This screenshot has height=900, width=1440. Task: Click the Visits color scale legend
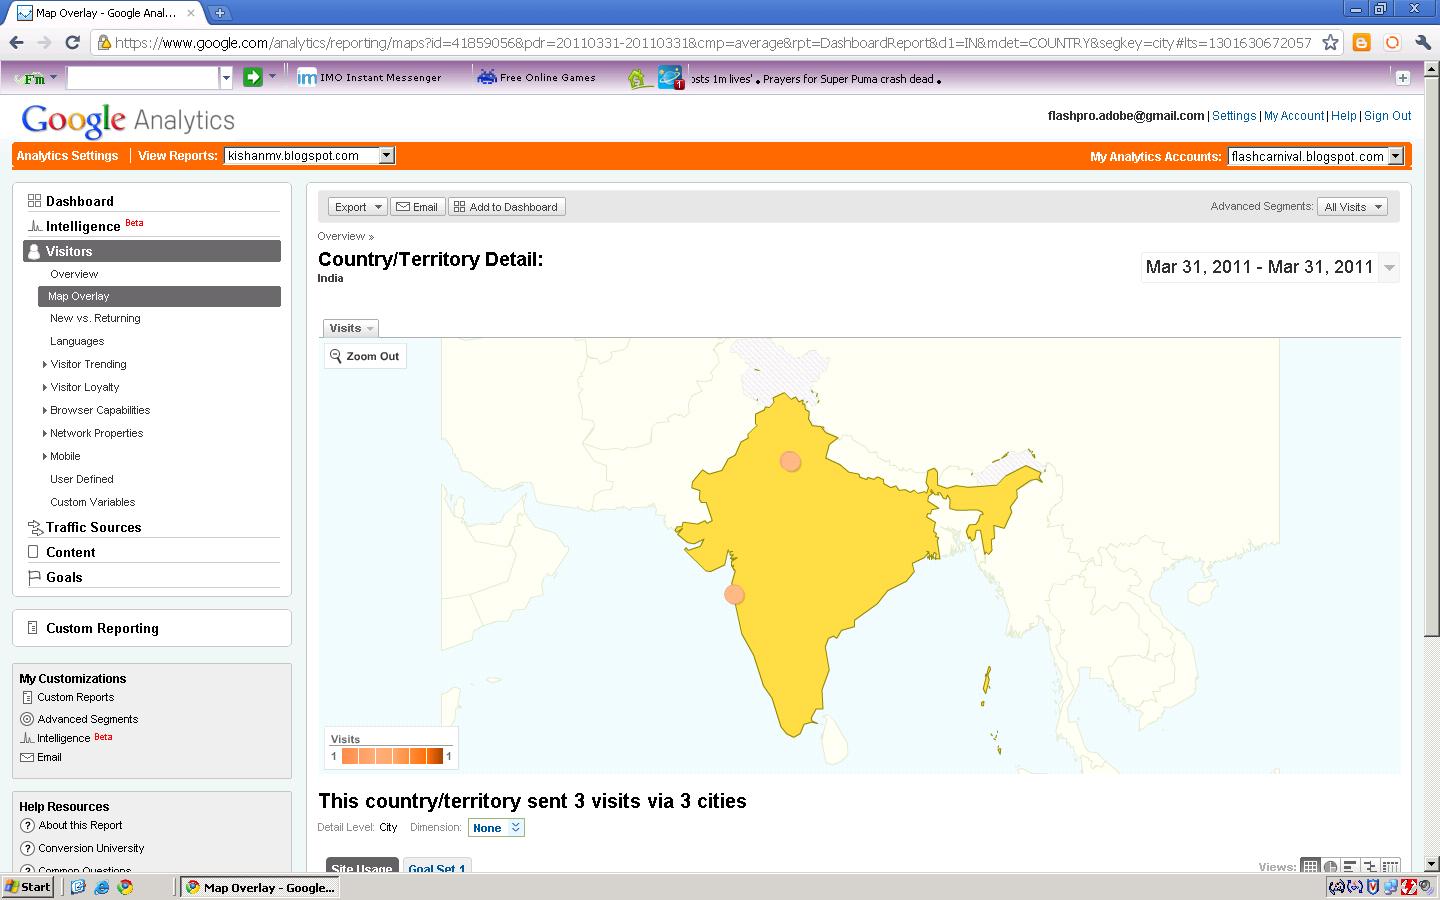[x=391, y=756]
